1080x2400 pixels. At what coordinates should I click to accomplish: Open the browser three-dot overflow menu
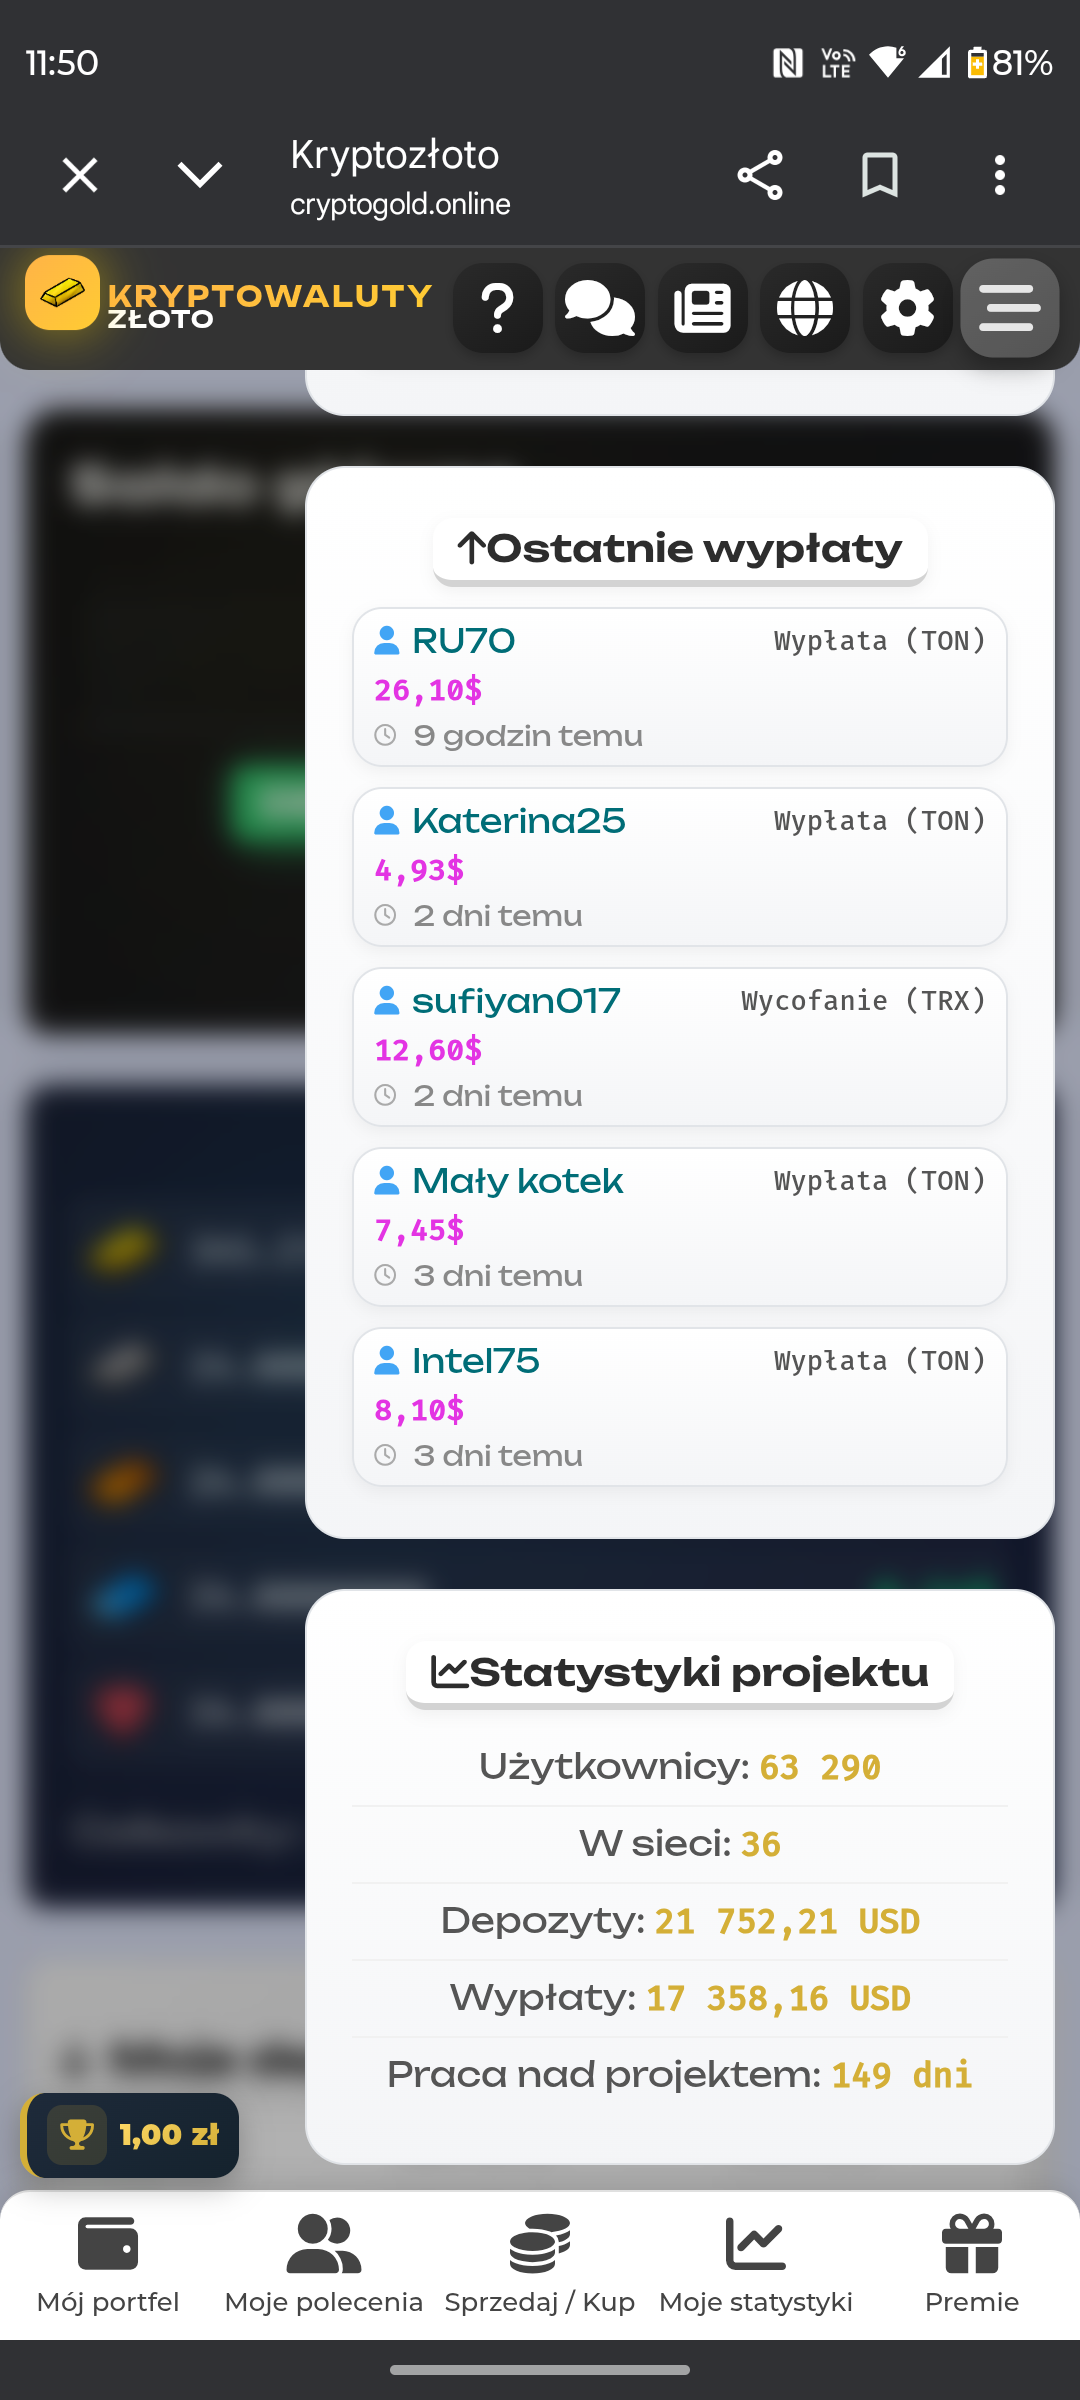pos(1000,176)
